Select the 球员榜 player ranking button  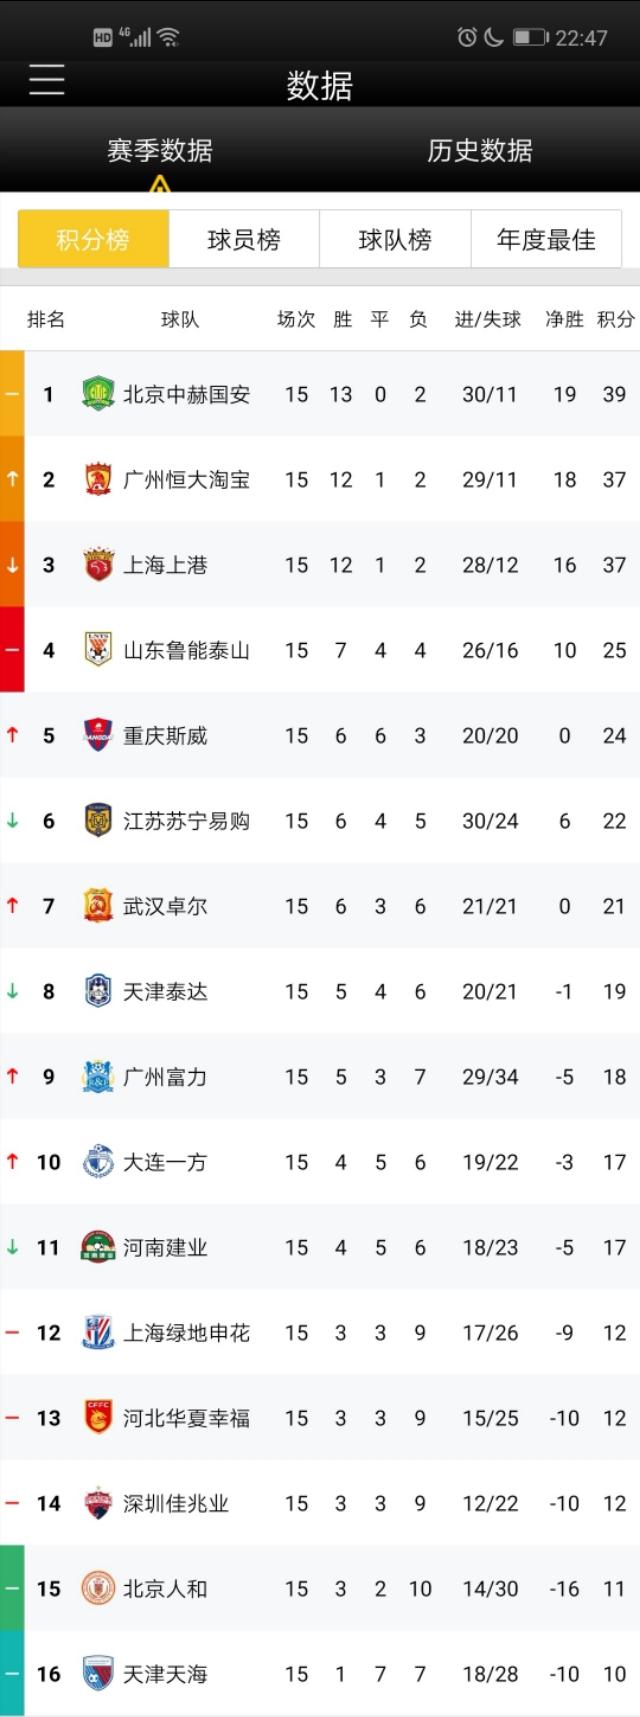(244, 239)
